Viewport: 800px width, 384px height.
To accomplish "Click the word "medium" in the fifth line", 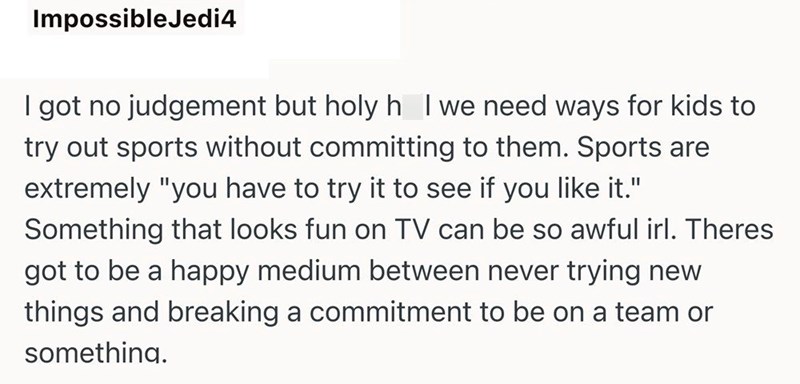I will tap(309, 271).
